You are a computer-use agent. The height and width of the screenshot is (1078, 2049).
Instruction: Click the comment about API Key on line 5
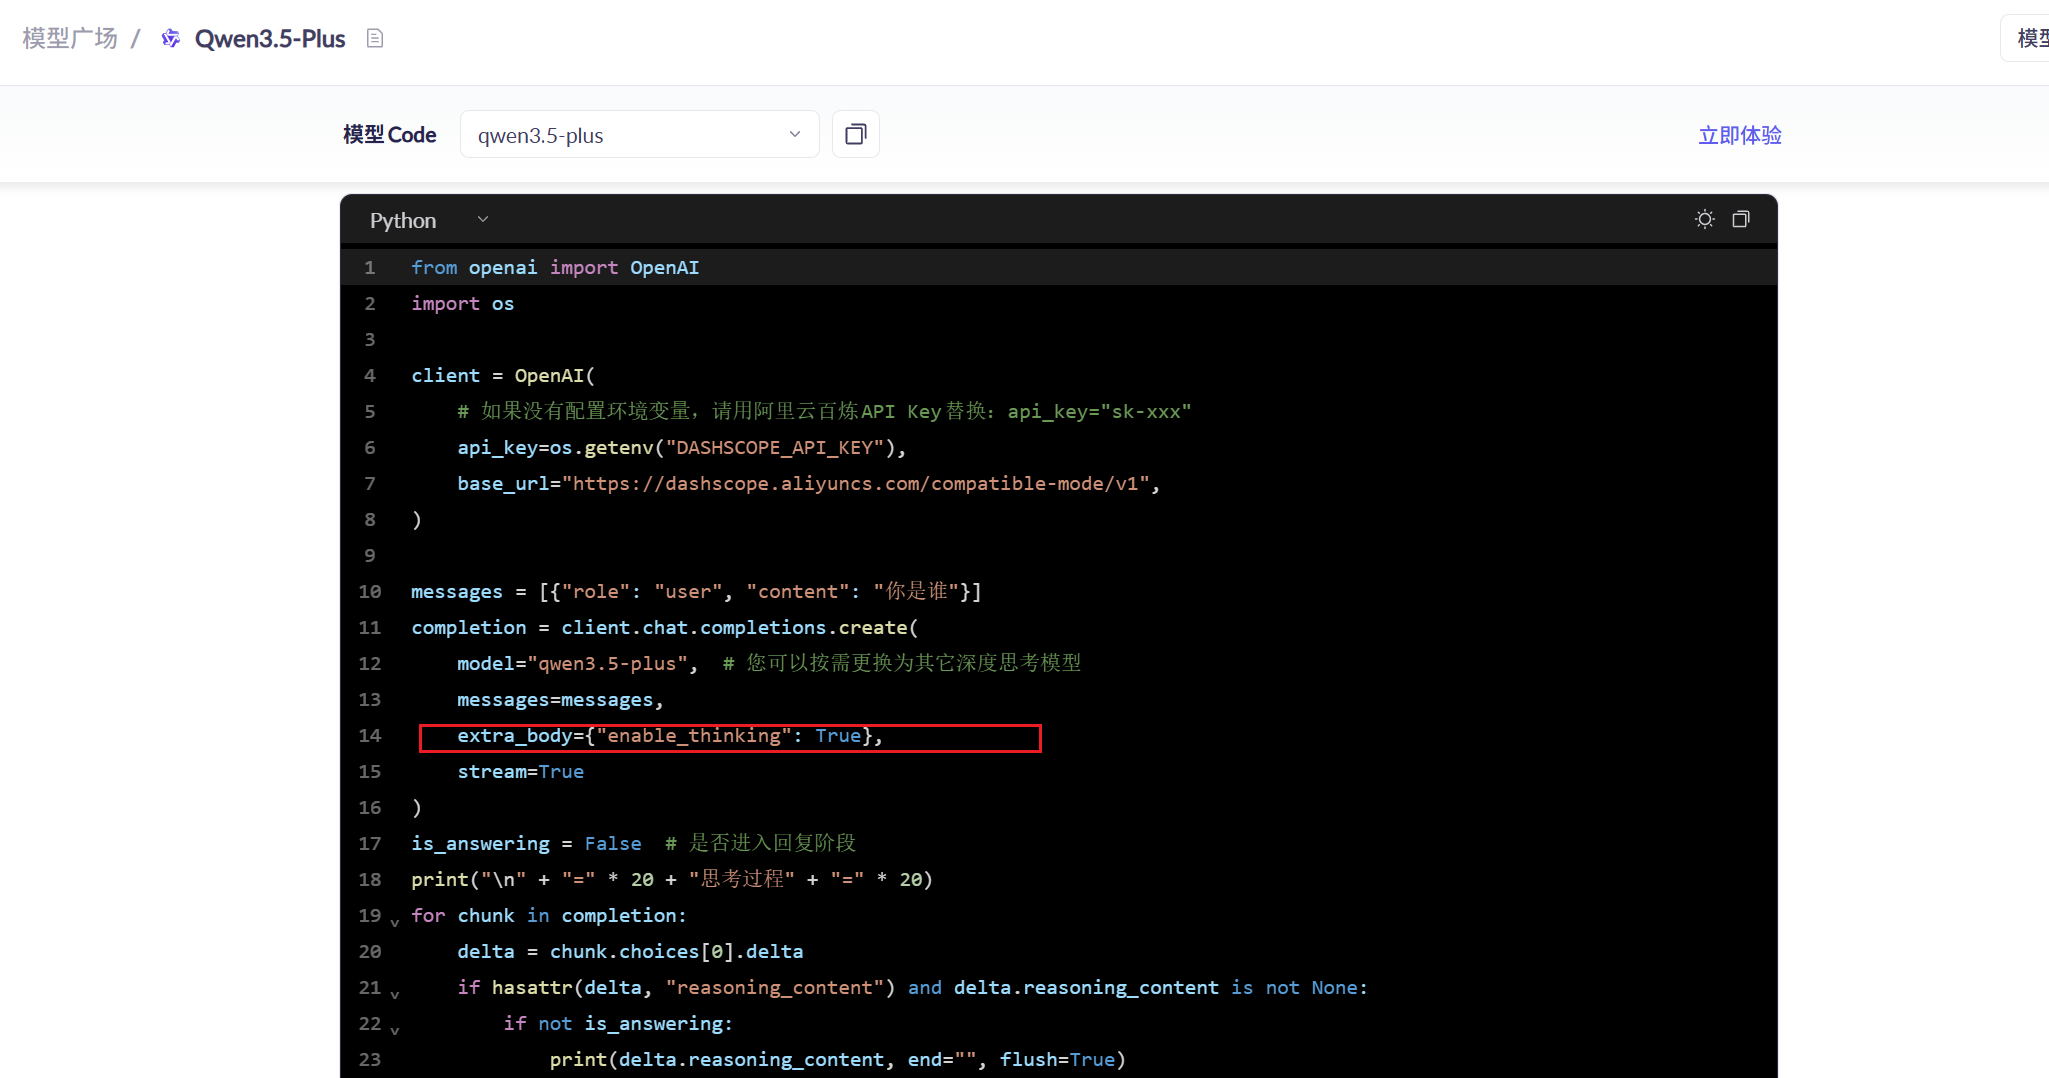click(824, 411)
